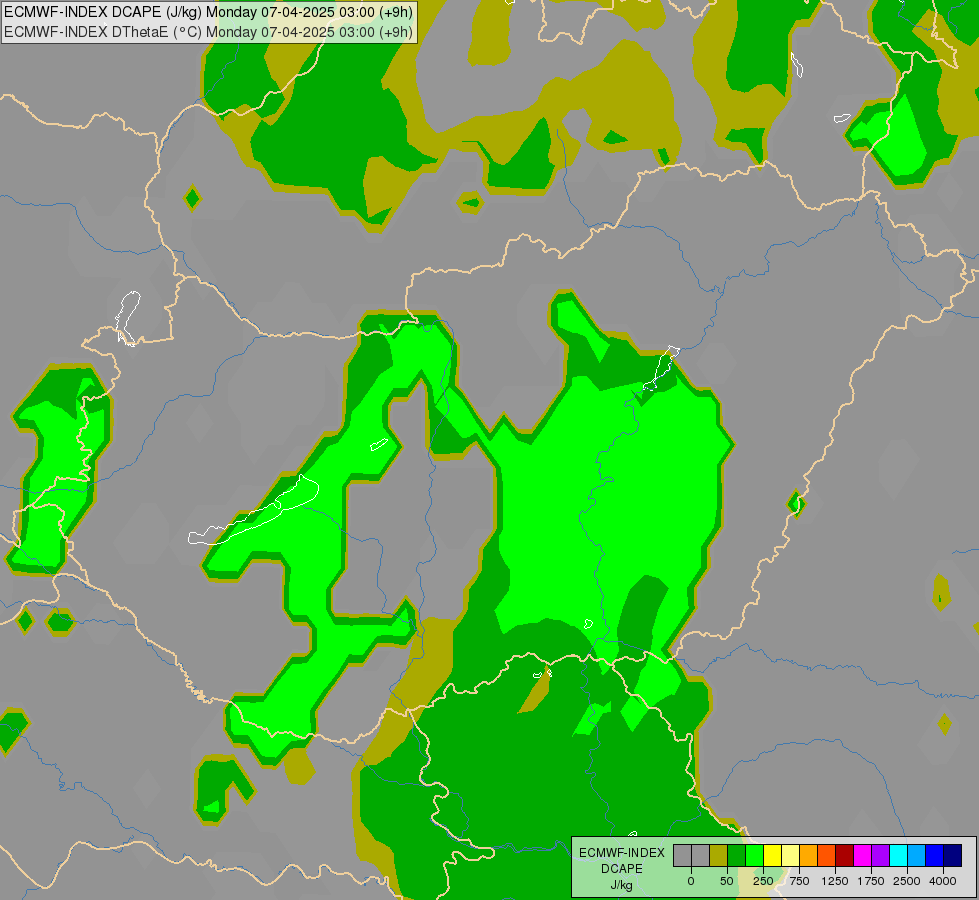Select the cyan legend swatch
This screenshot has height=900, width=979.
pyautogui.click(x=898, y=855)
